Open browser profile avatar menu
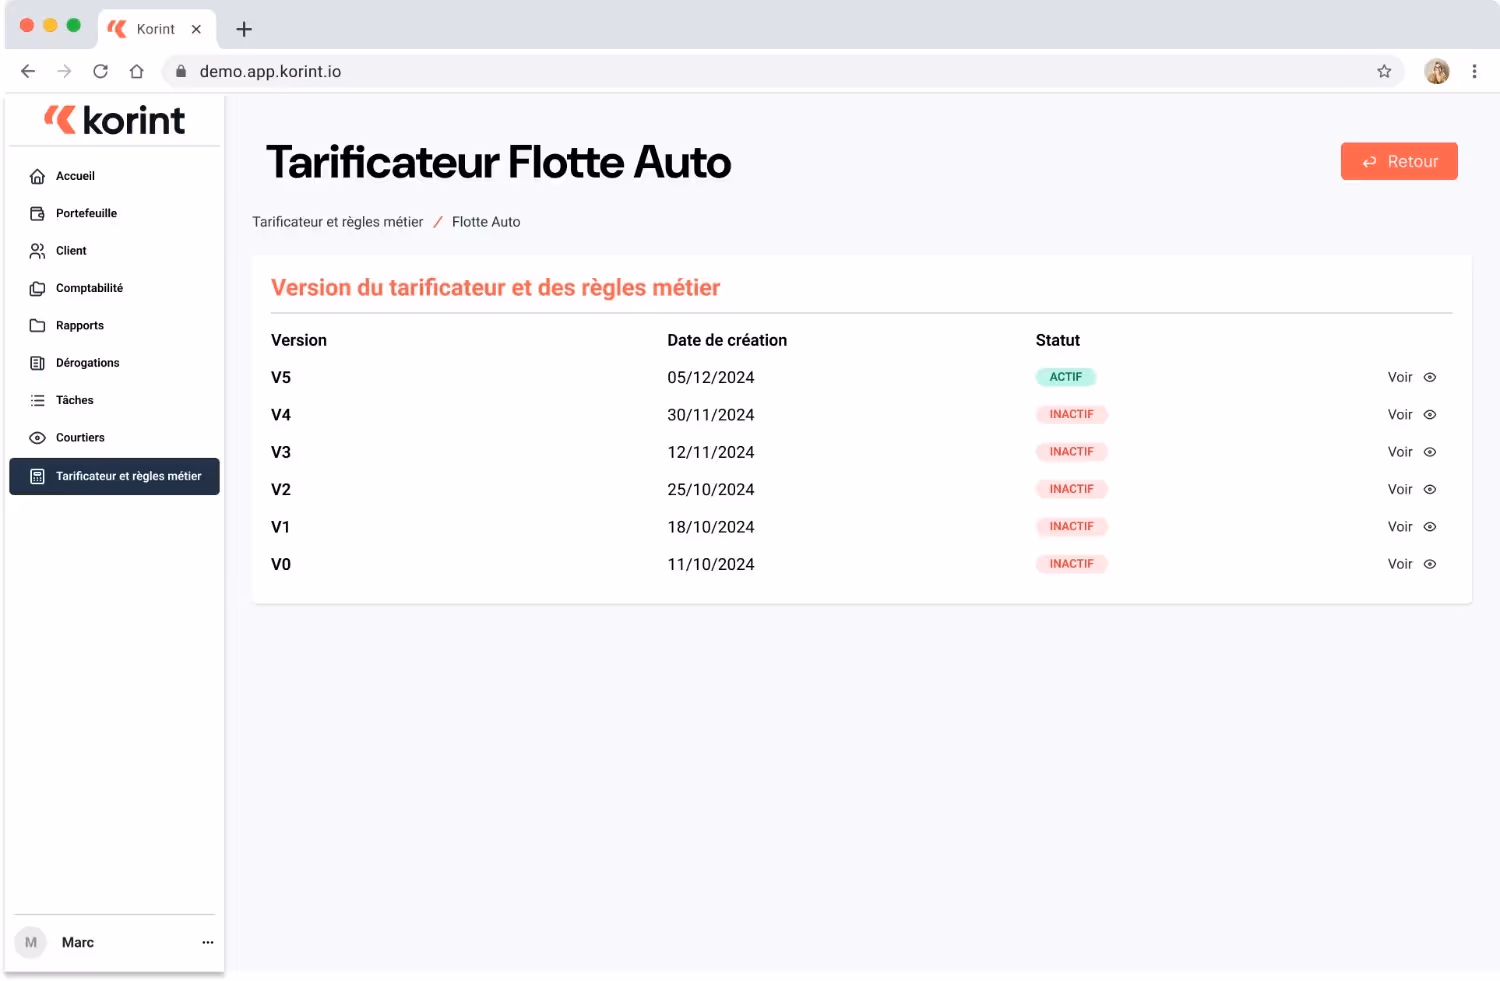This screenshot has width=1500, height=981. click(1436, 71)
